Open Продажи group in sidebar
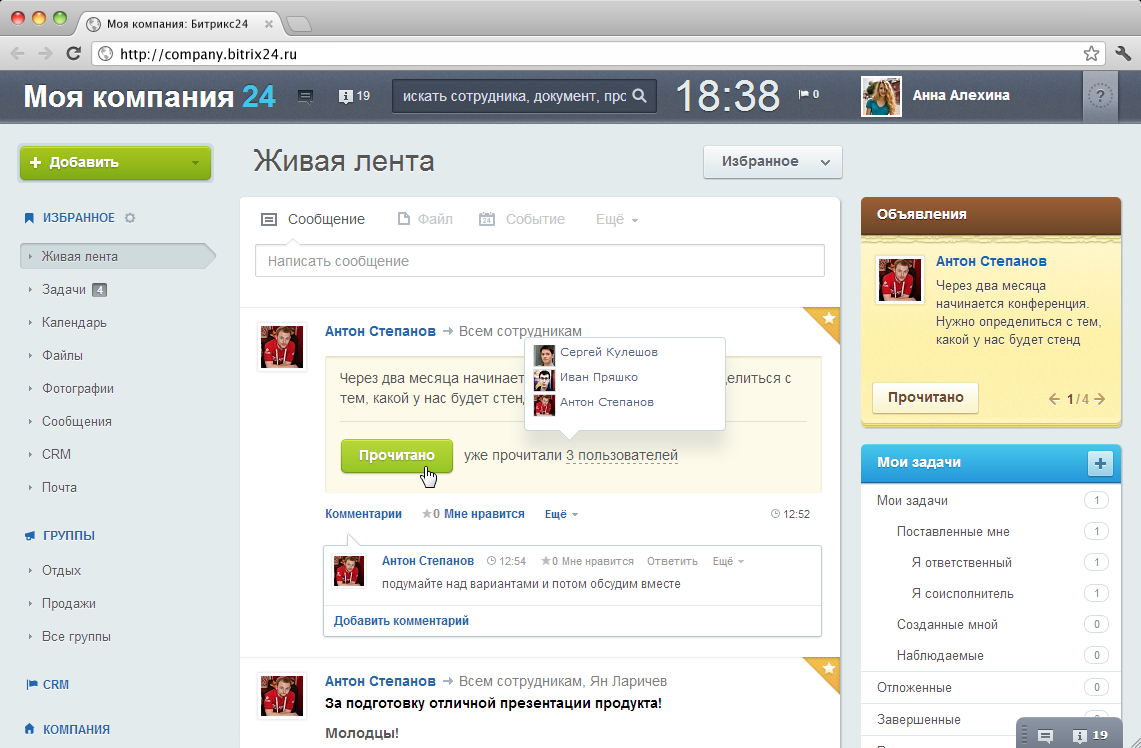This screenshot has width=1141, height=748. coord(68,603)
